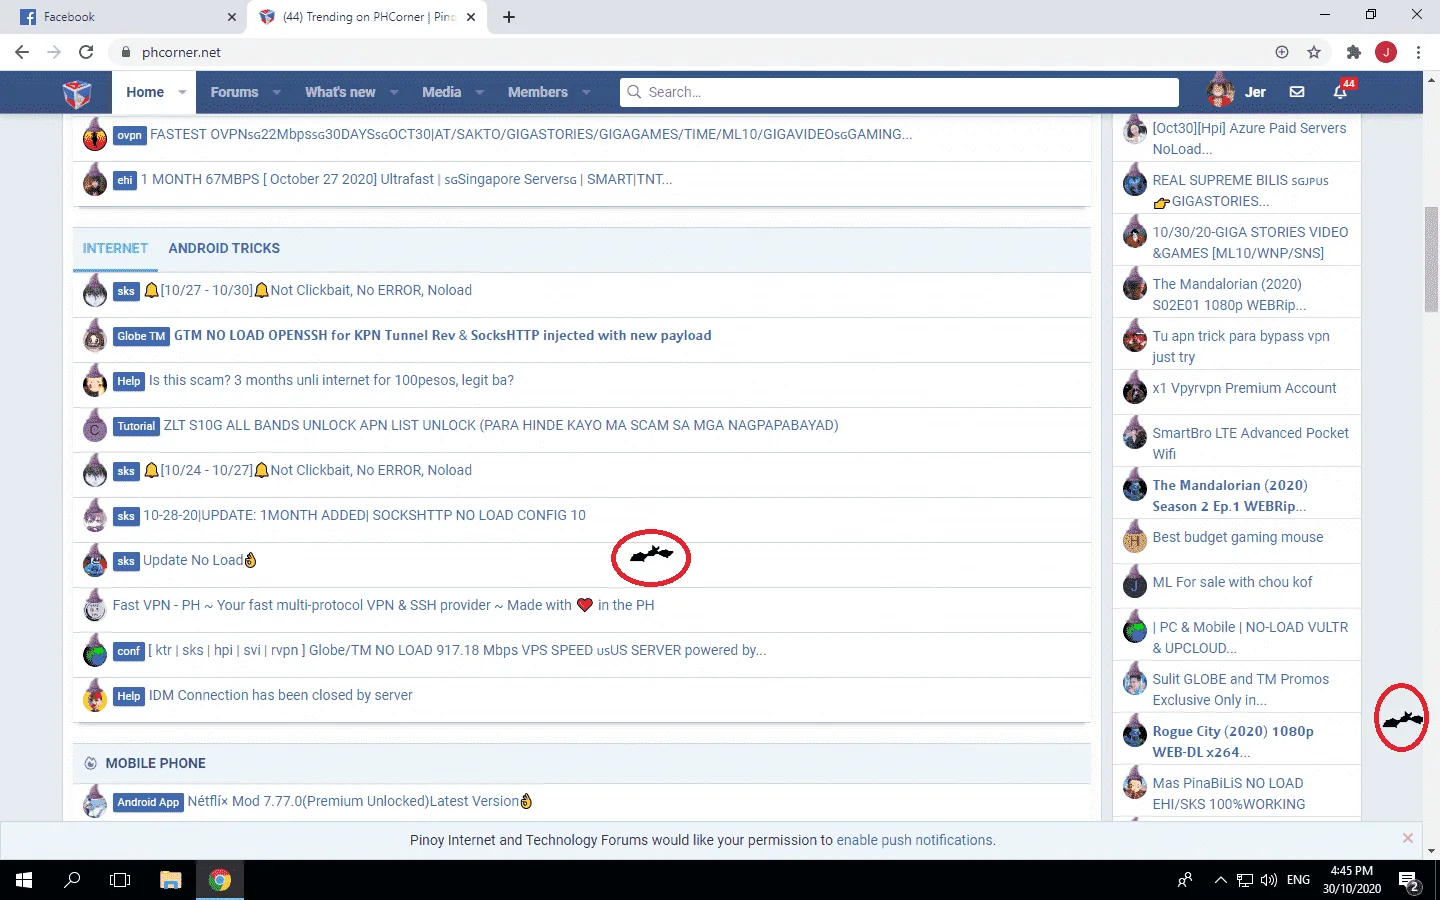
Task: Show hidden system tray icons chevron
Action: point(1220,880)
